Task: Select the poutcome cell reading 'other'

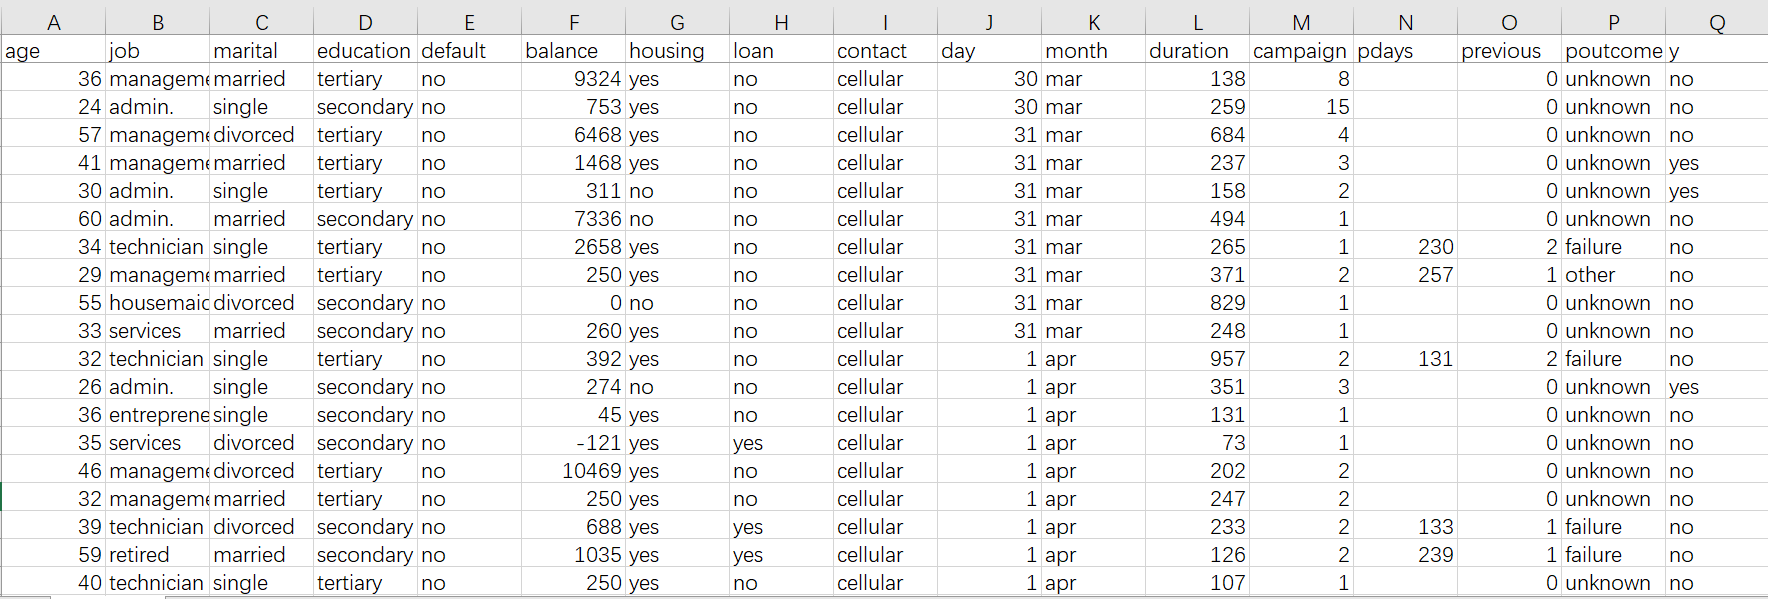Action: pyautogui.click(x=1590, y=275)
